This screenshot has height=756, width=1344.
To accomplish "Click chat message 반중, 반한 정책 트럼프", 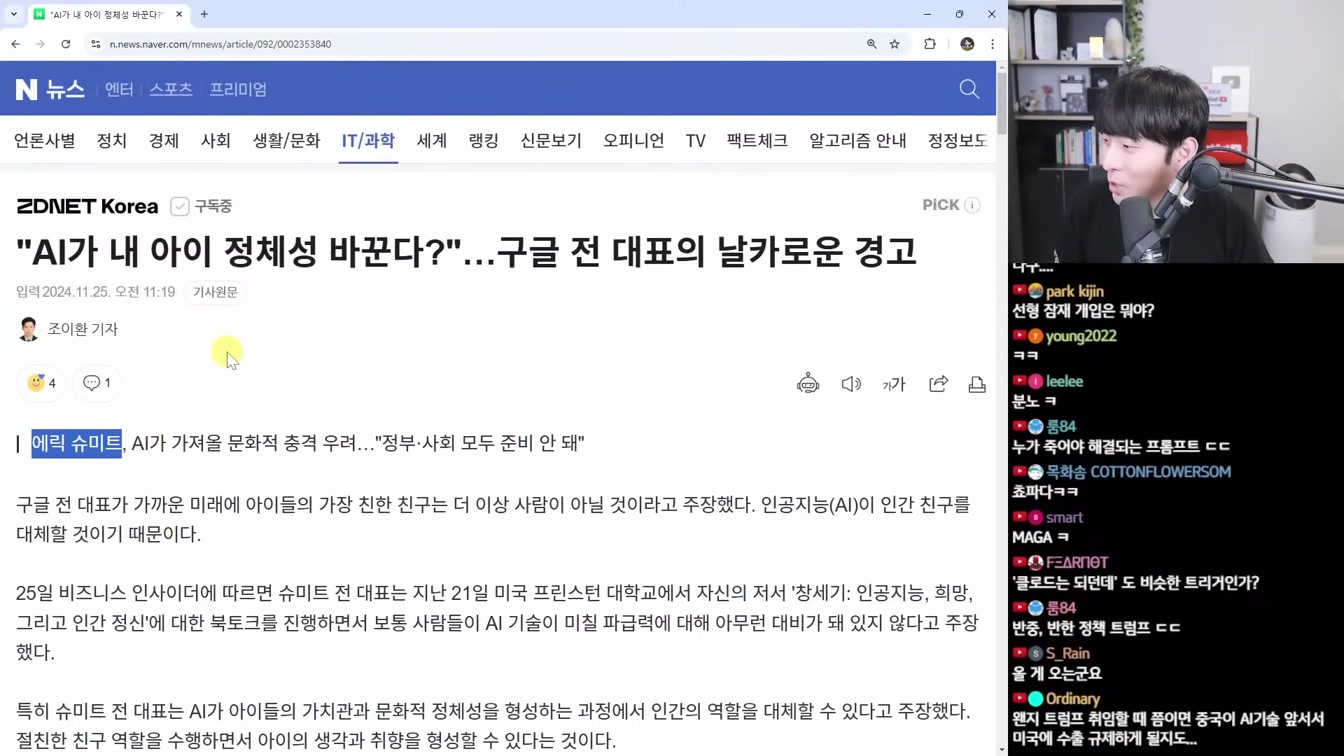I will point(1096,628).
